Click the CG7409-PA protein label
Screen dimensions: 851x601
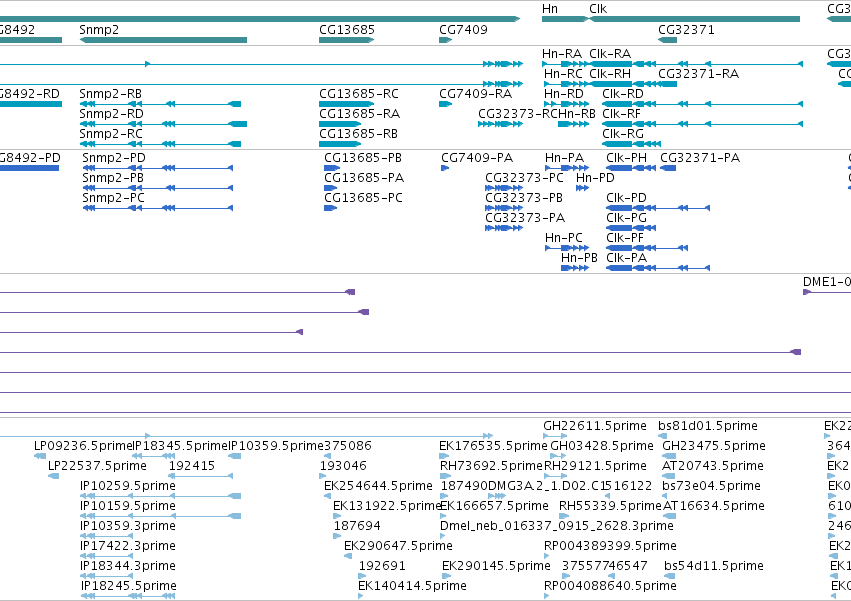[477, 158]
